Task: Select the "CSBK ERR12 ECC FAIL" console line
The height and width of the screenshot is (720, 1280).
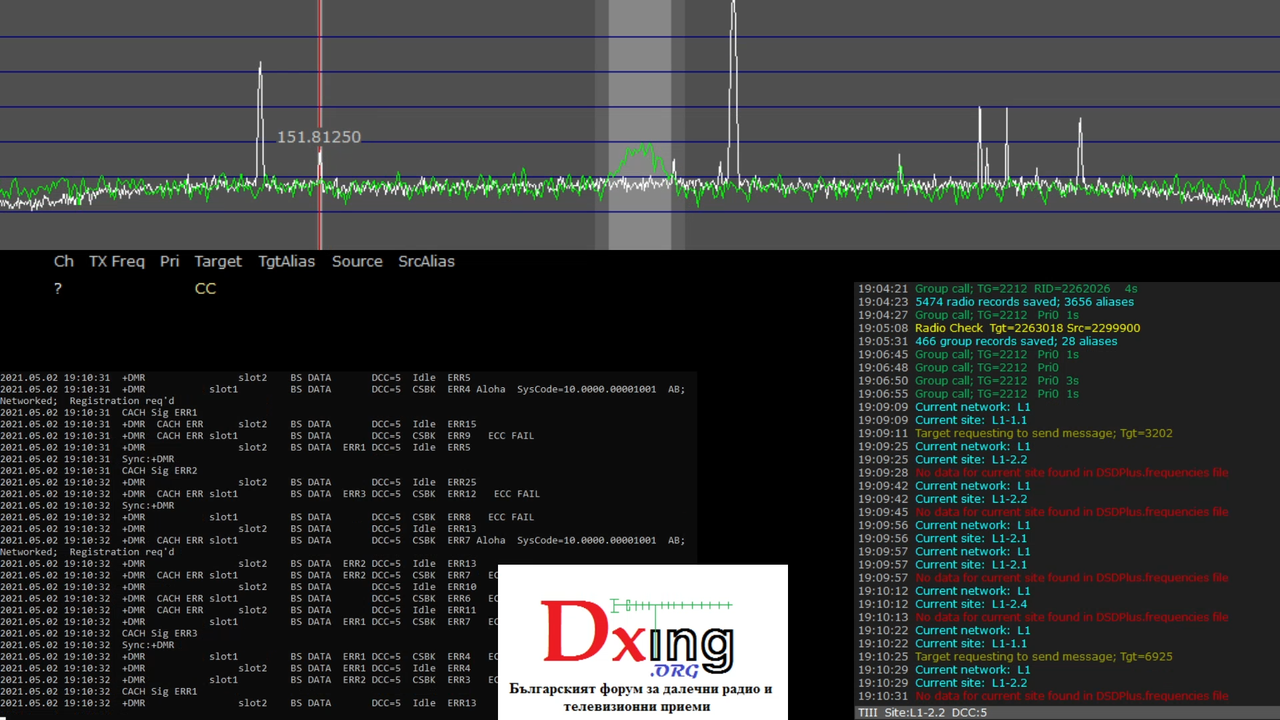Action: 270,494
